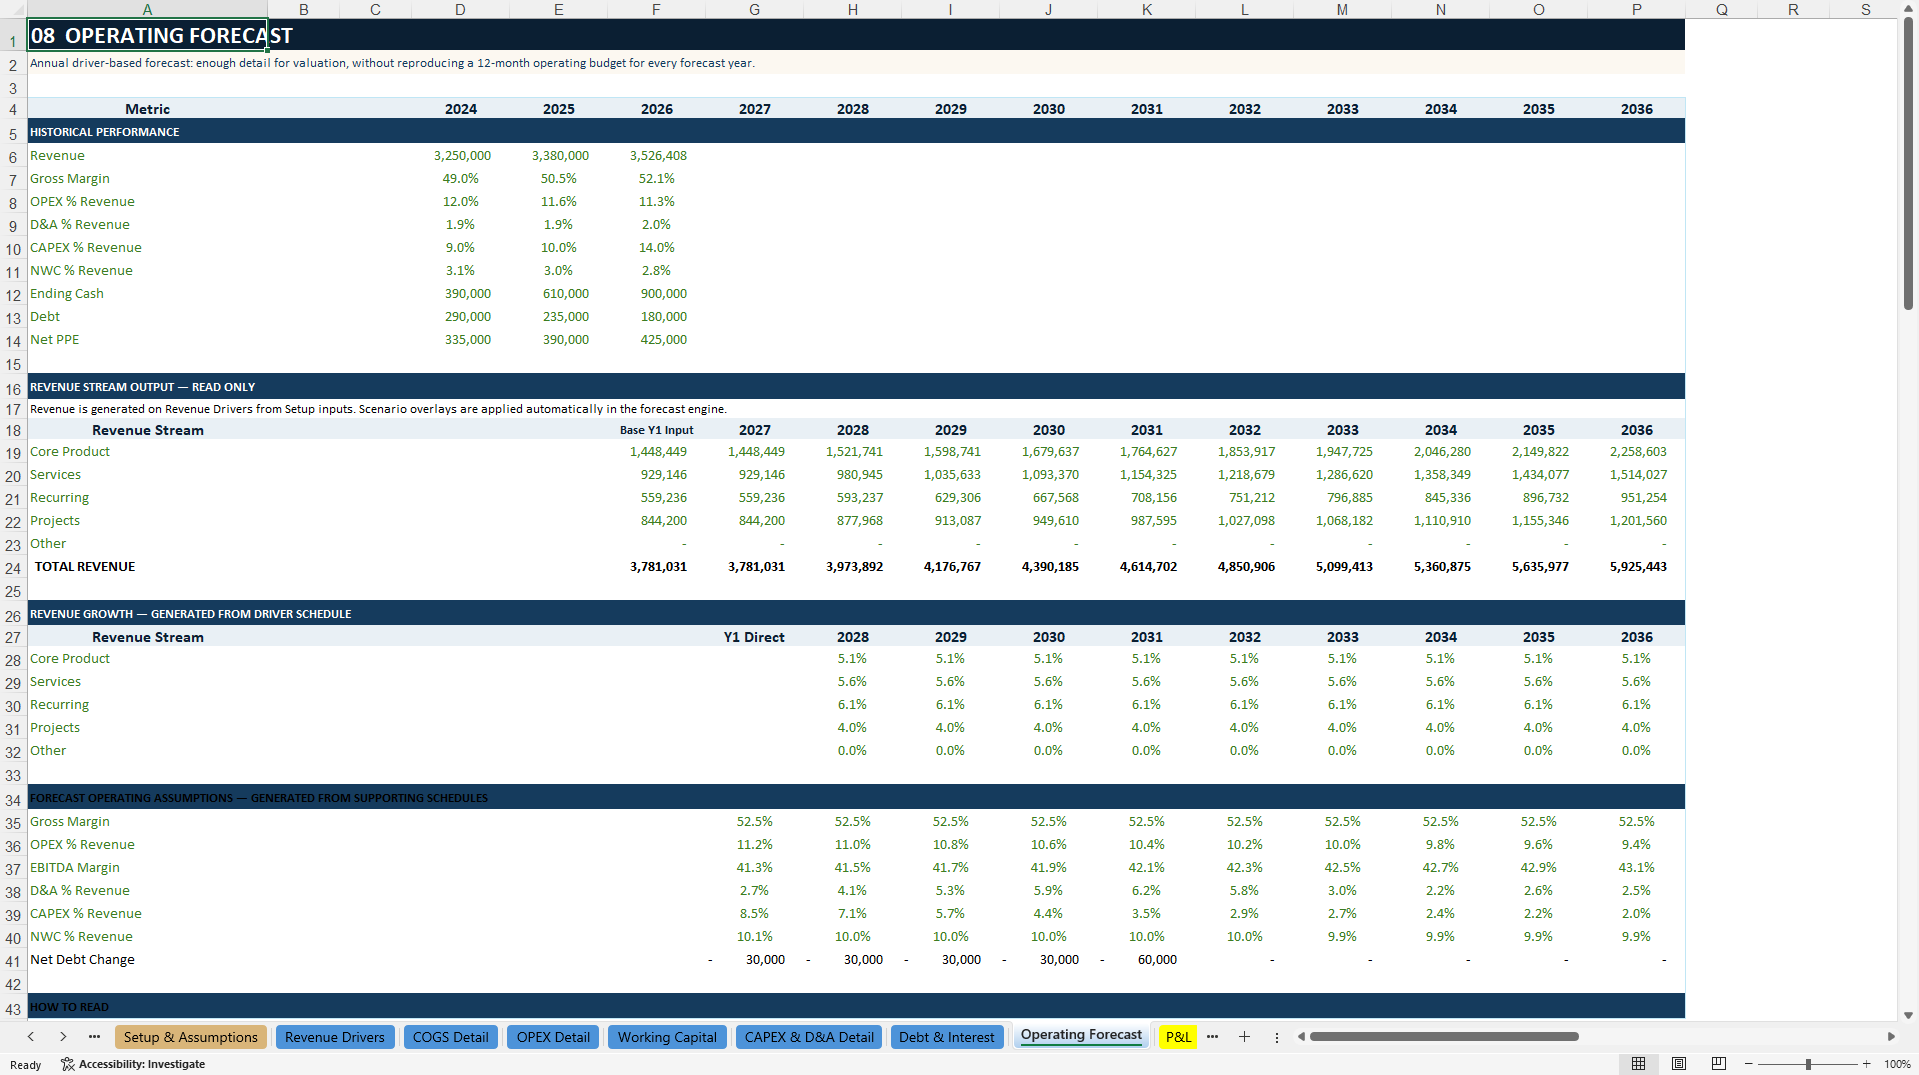Select the P&L sheet tab
This screenshot has height=1075, width=1919.
tap(1179, 1037)
